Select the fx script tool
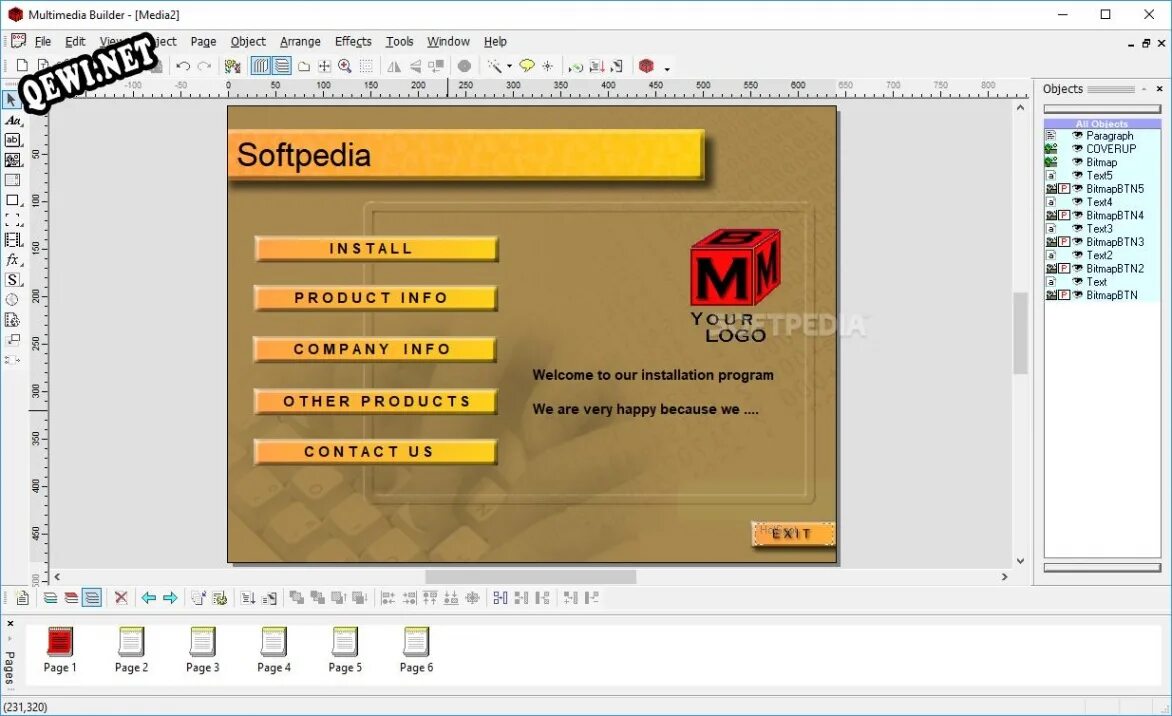 coord(13,260)
